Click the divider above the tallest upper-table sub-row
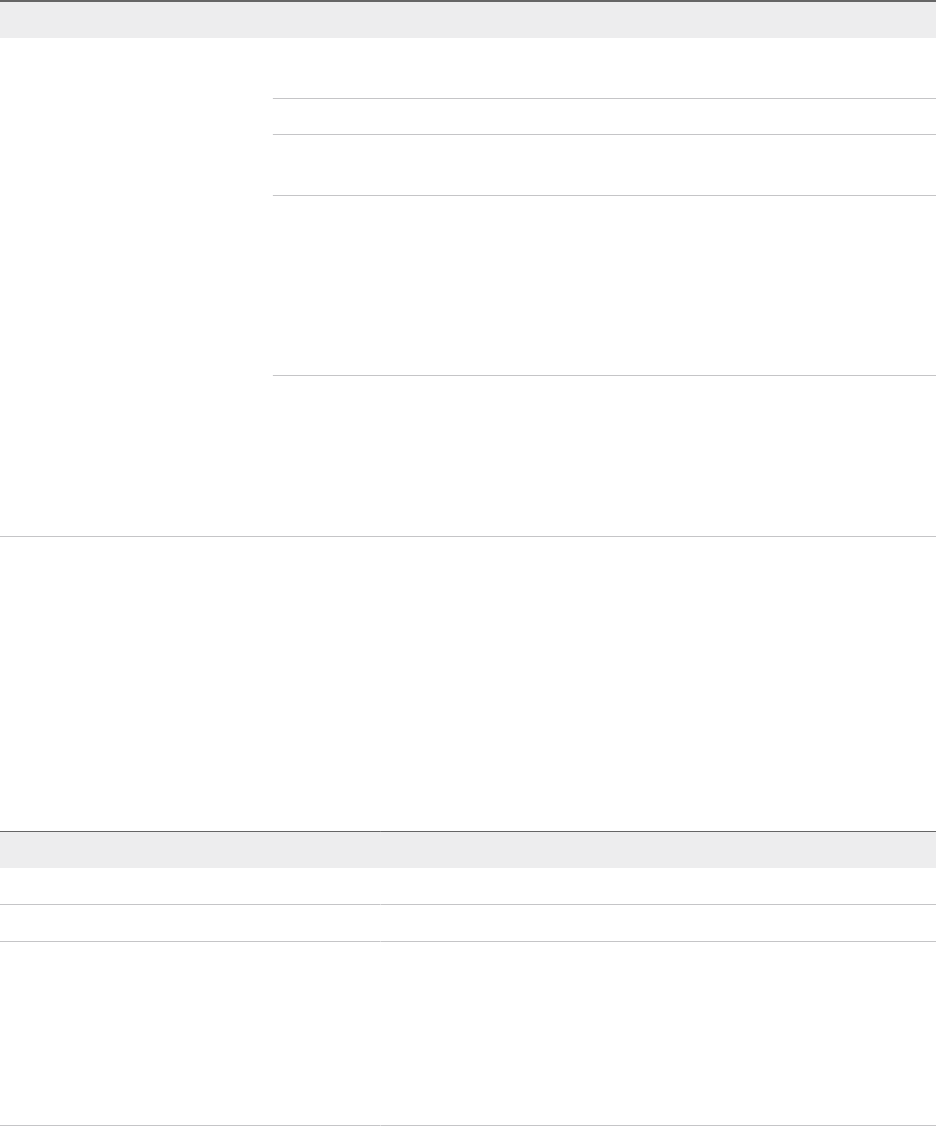The height and width of the screenshot is (1126, 936). pyautogui.click(x=604, y=195)
